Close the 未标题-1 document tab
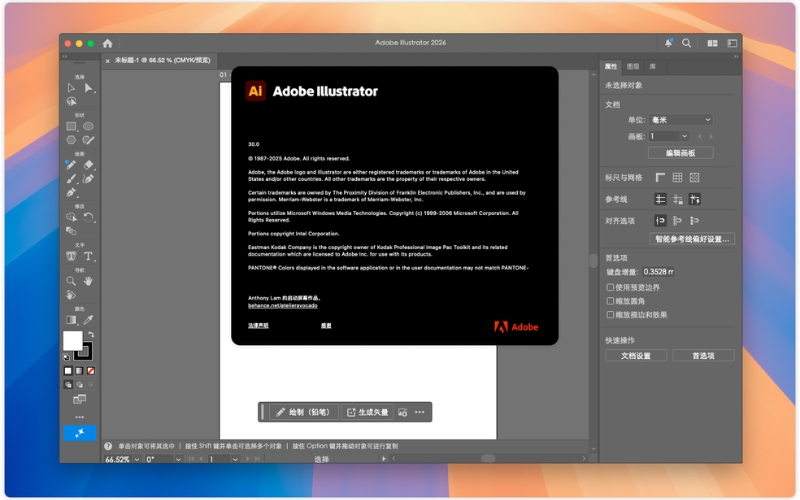 click(x=107, y=61)
